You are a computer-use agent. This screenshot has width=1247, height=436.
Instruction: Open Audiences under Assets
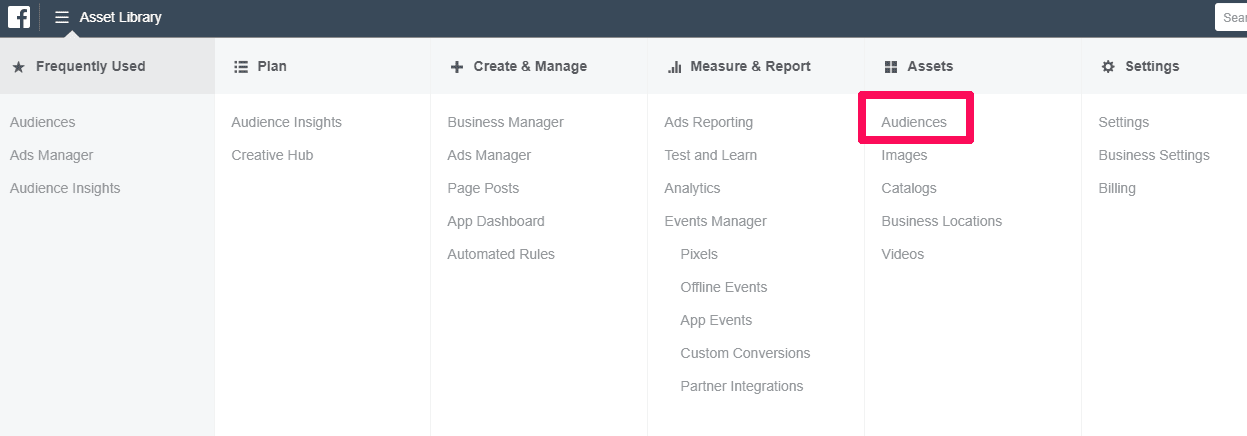pyautogui.click(x=914, y=122)
